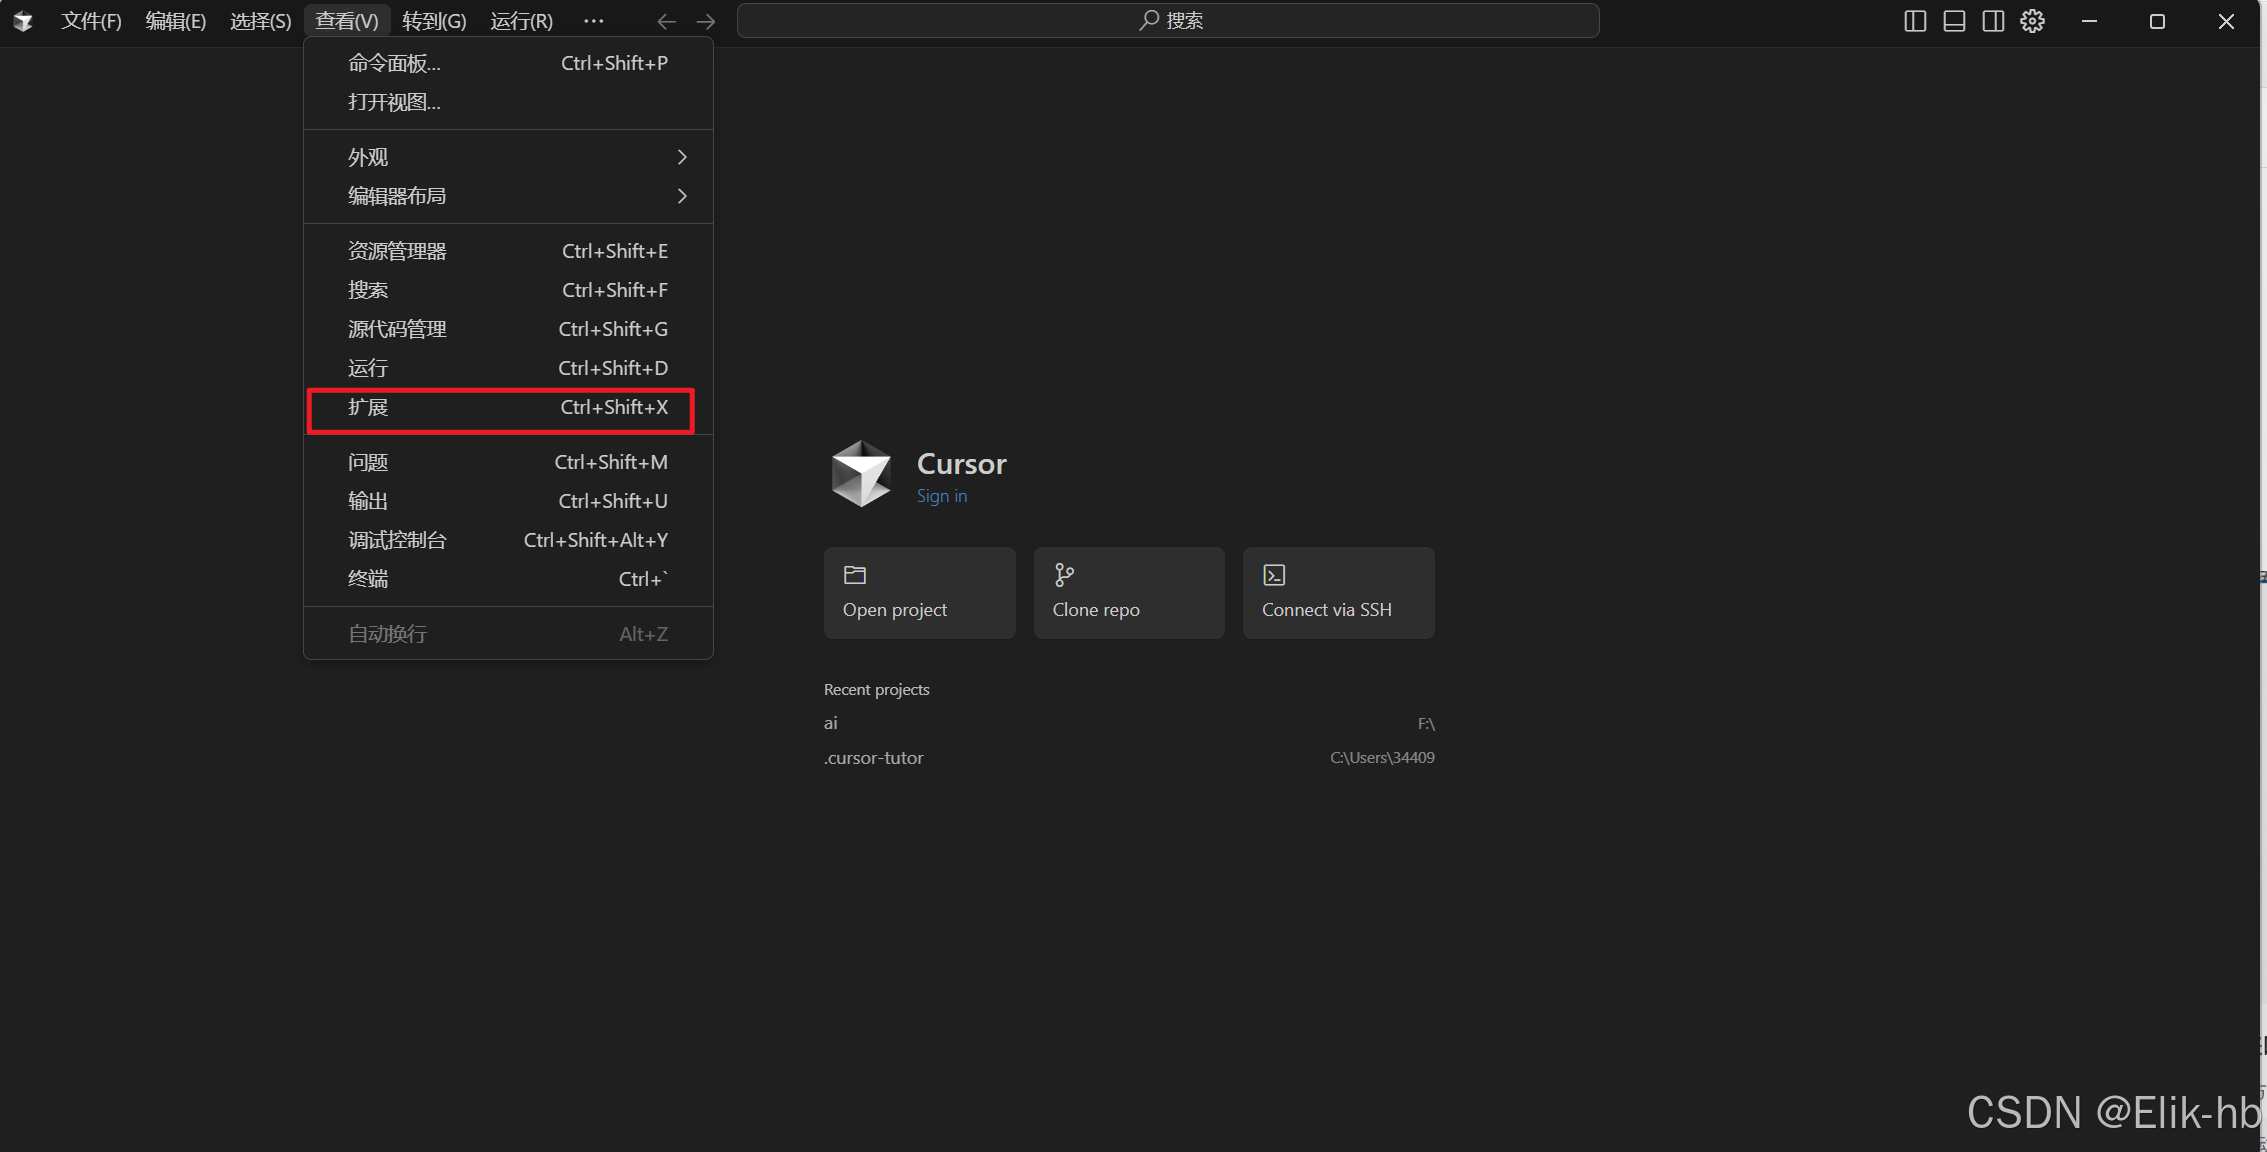
Task: Click the Connect via SSH terminal icon
Action: click(1274, 575)
